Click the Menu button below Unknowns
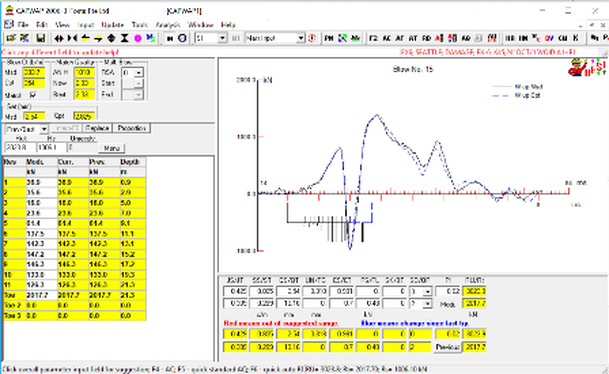The width and height of the screenshot is (609, 374). (111, 148)
